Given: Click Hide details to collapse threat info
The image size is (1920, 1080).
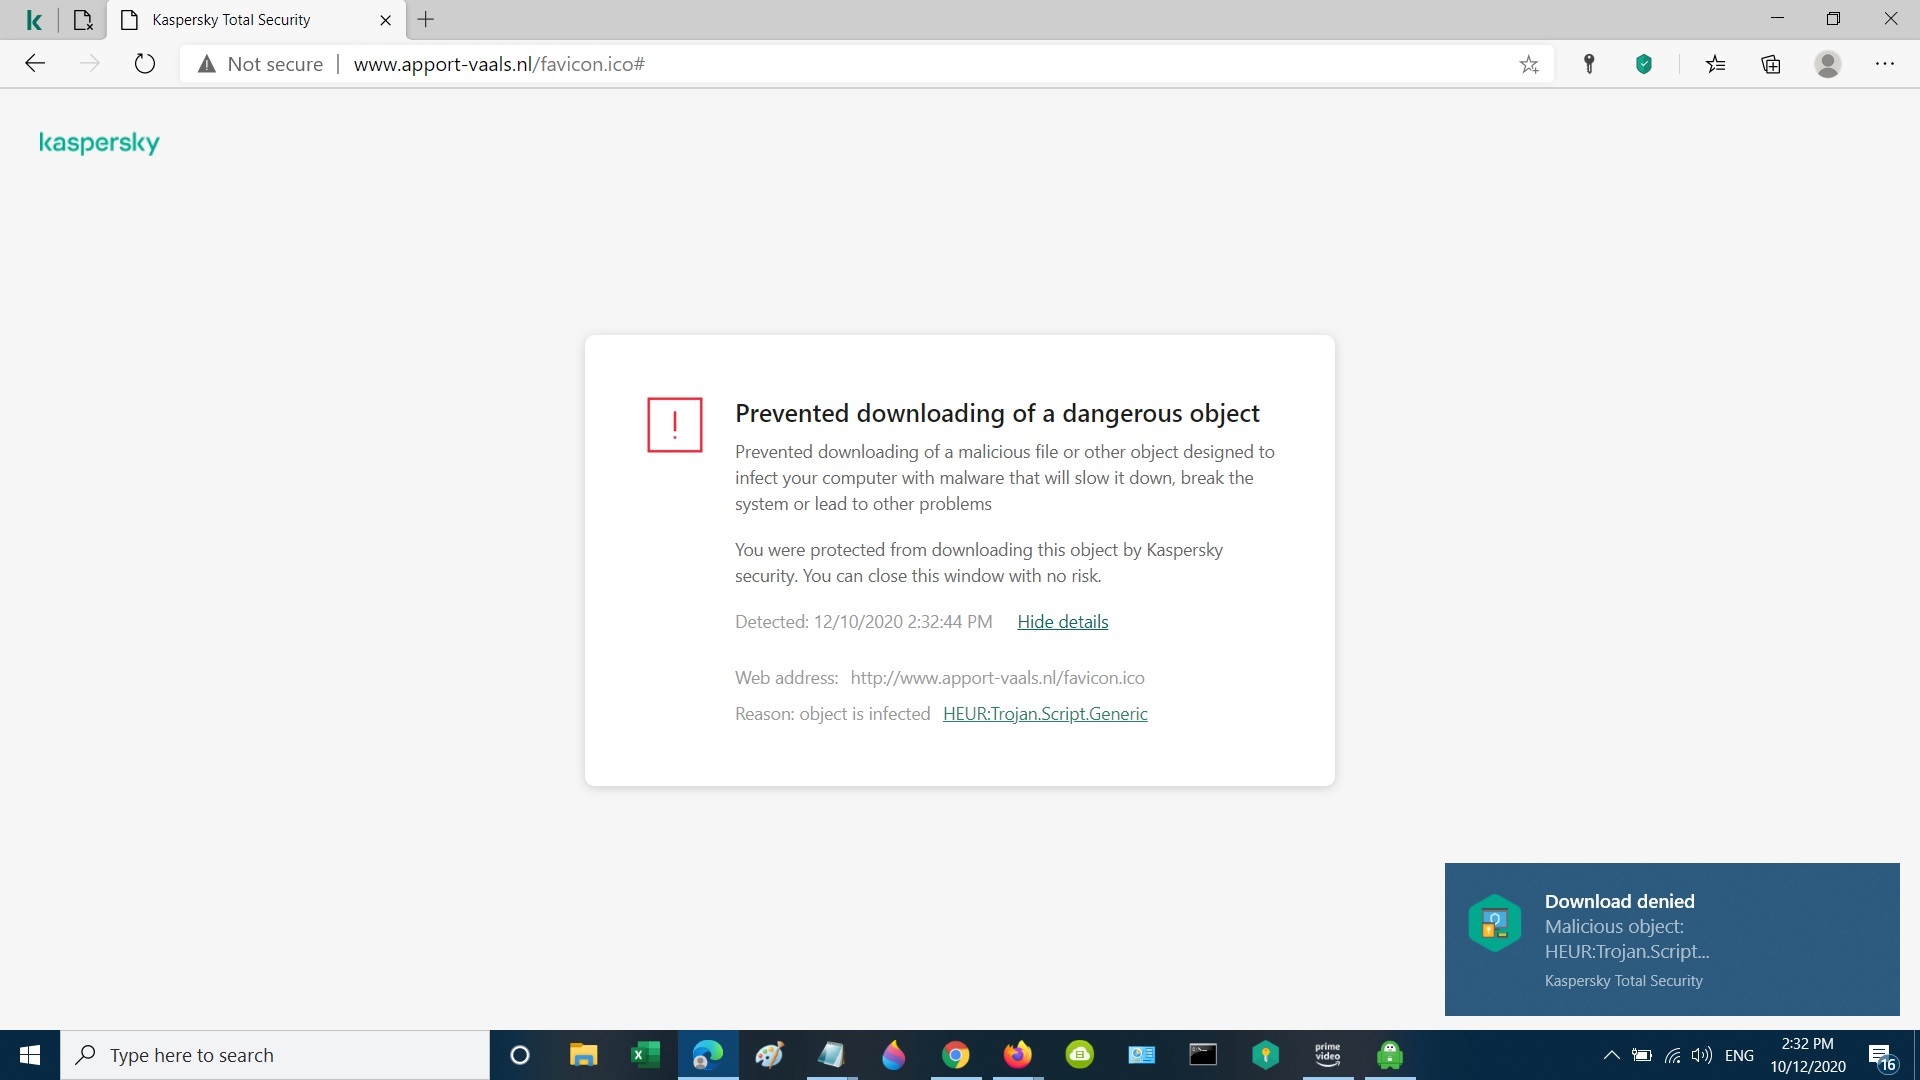Looking at the screenshot, I should [1062, 621].
